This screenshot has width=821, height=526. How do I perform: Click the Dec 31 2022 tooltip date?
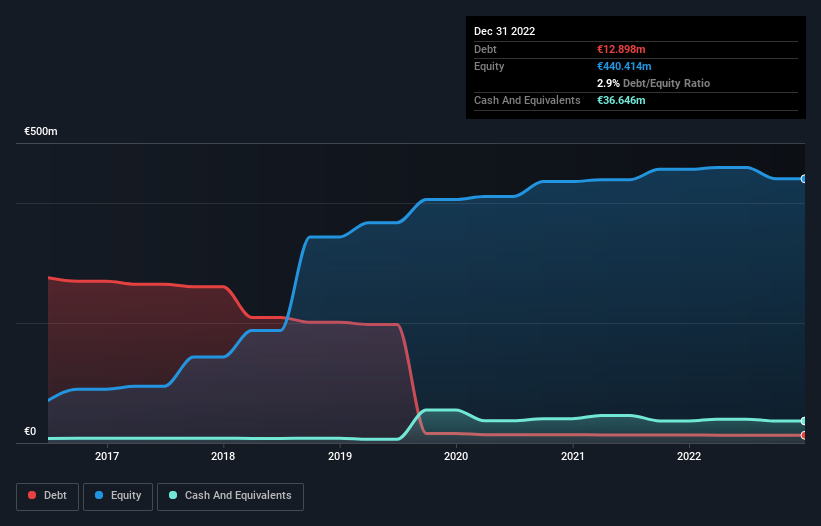504,31
